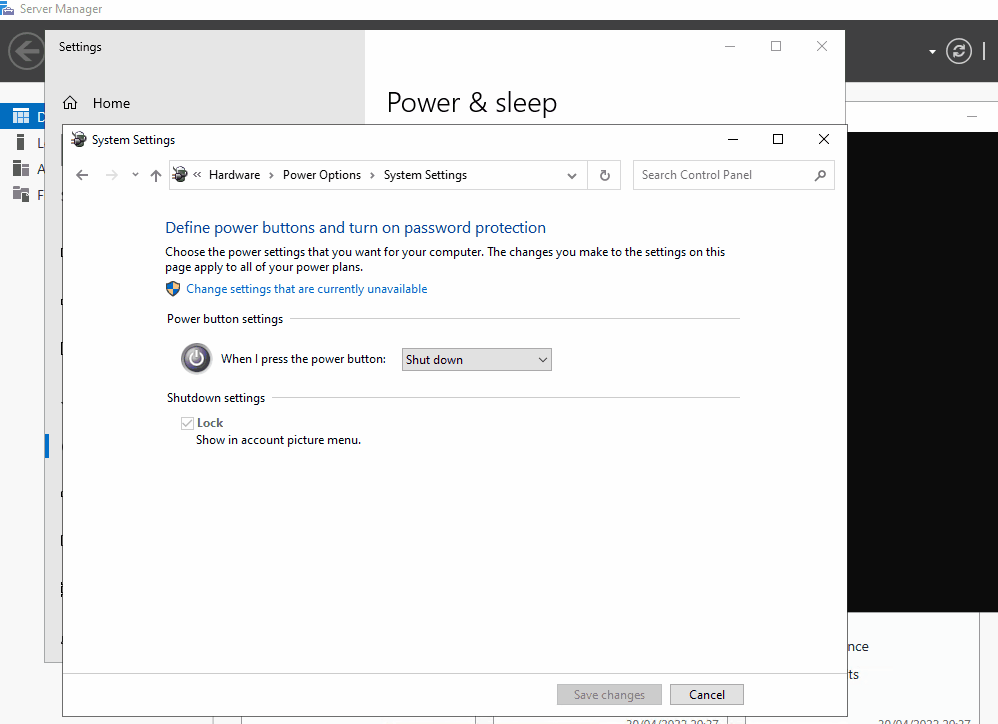Select System Settings in the breadcrumb path
The width and height of the screenshot is (998, 724).
(x=425, y=175)
